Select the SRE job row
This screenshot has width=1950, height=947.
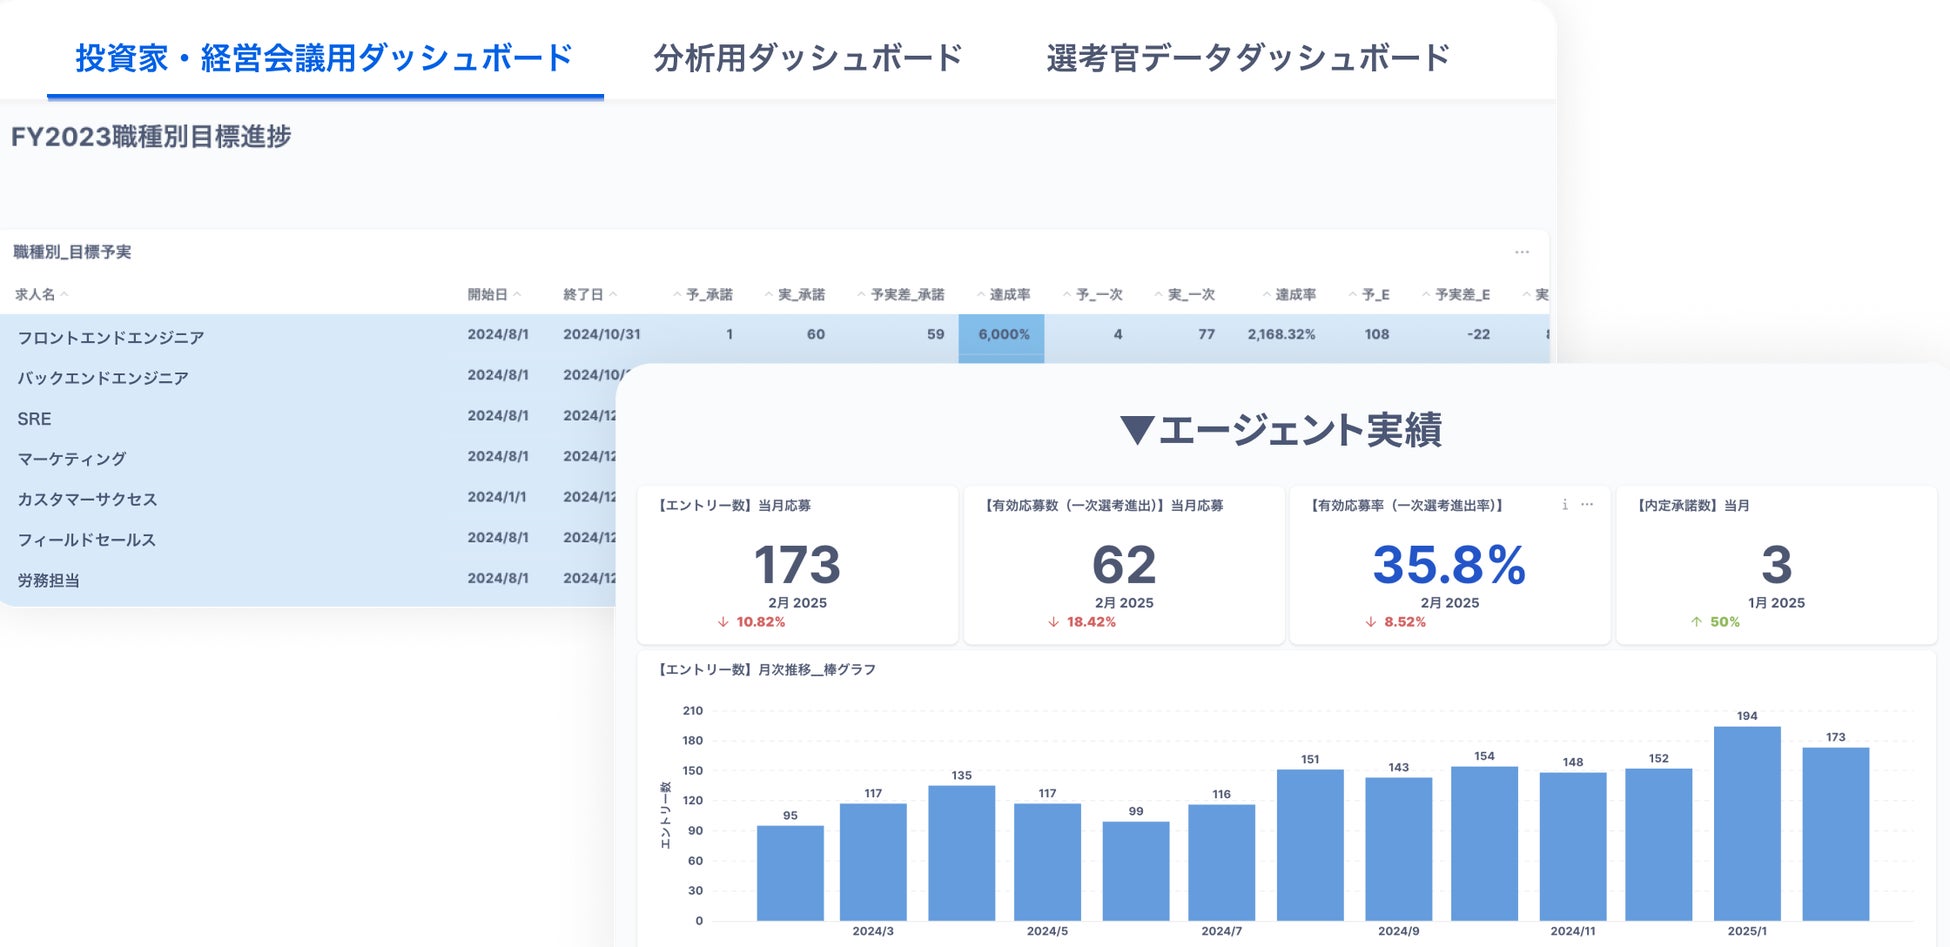[34, 419]
